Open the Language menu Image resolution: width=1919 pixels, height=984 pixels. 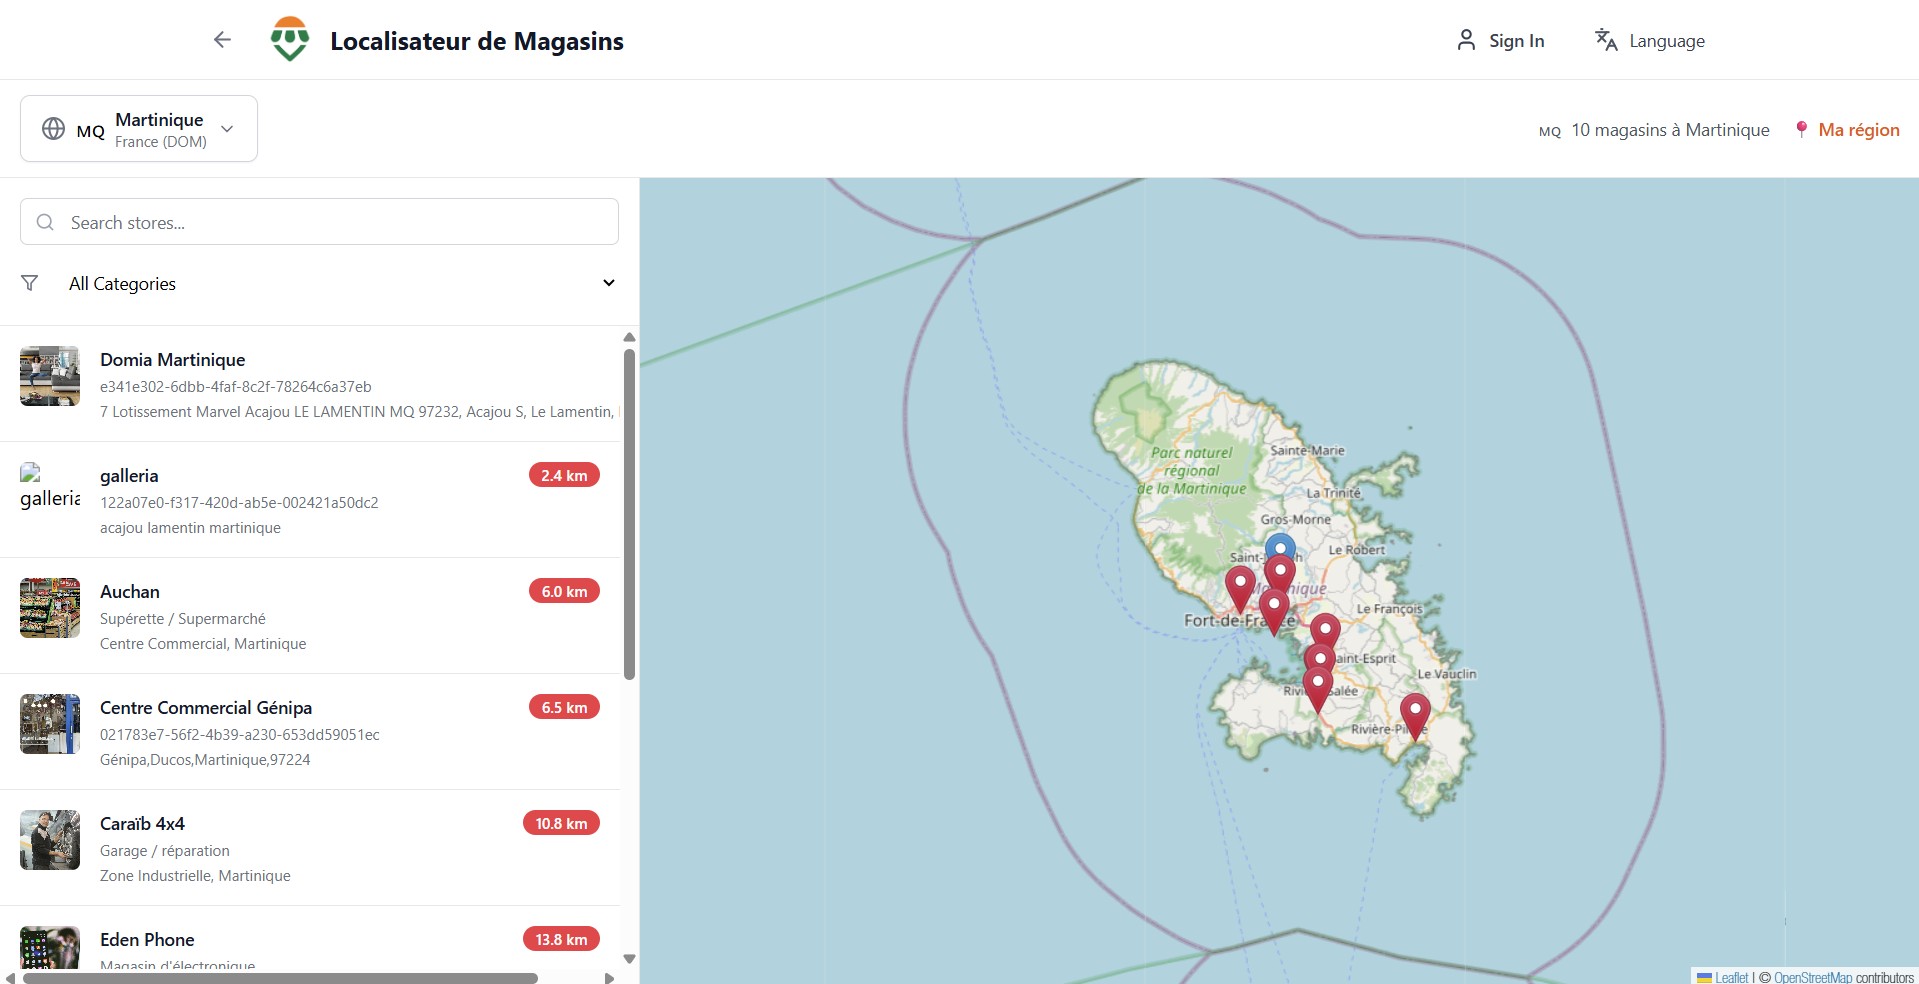tap(1650, 40)
